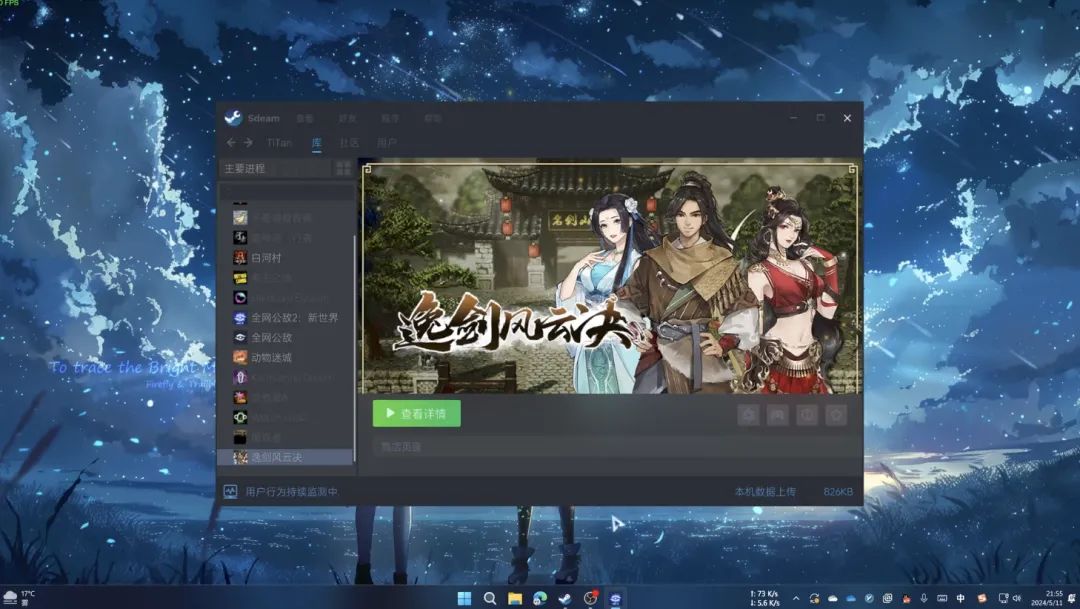Click the volume speaker icon in tray
This screenshot has height=609, width=1080.
[1017, 598]
